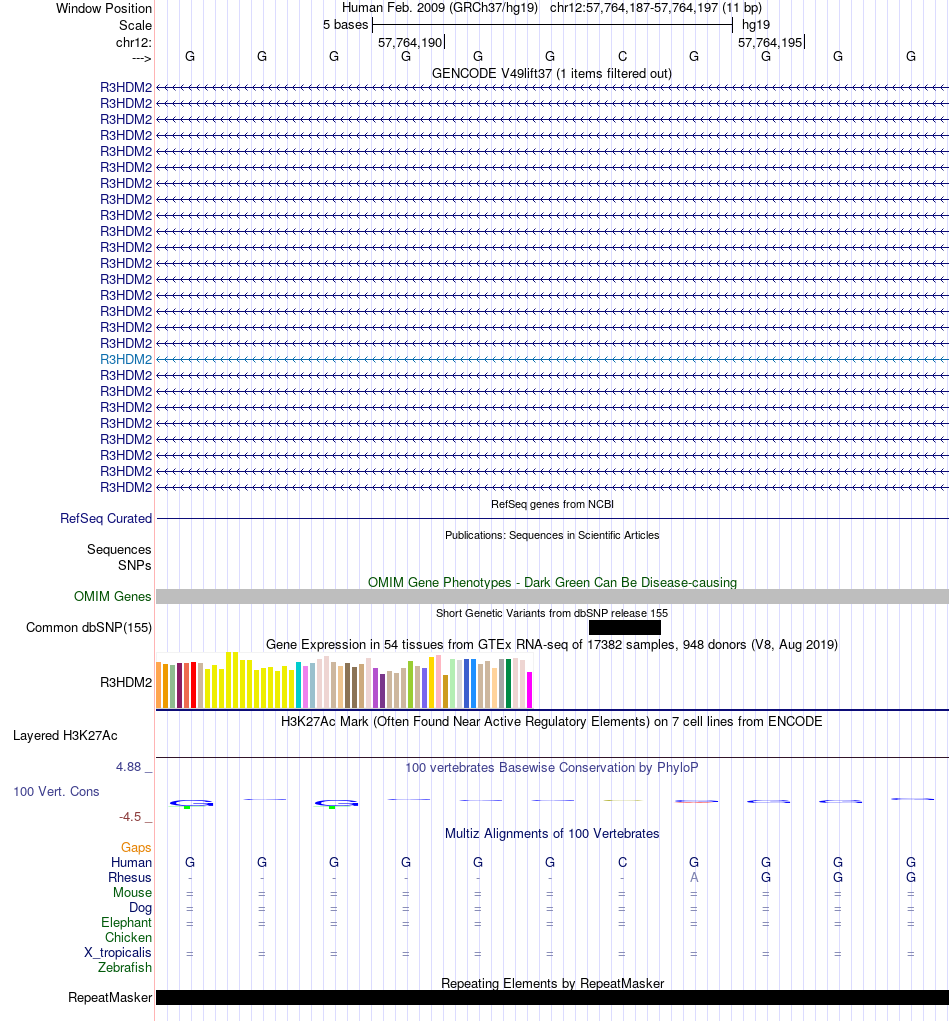Click the Mouse alignment row label
This screenshot has width=950, height=1021.
(x=132, y=892)
